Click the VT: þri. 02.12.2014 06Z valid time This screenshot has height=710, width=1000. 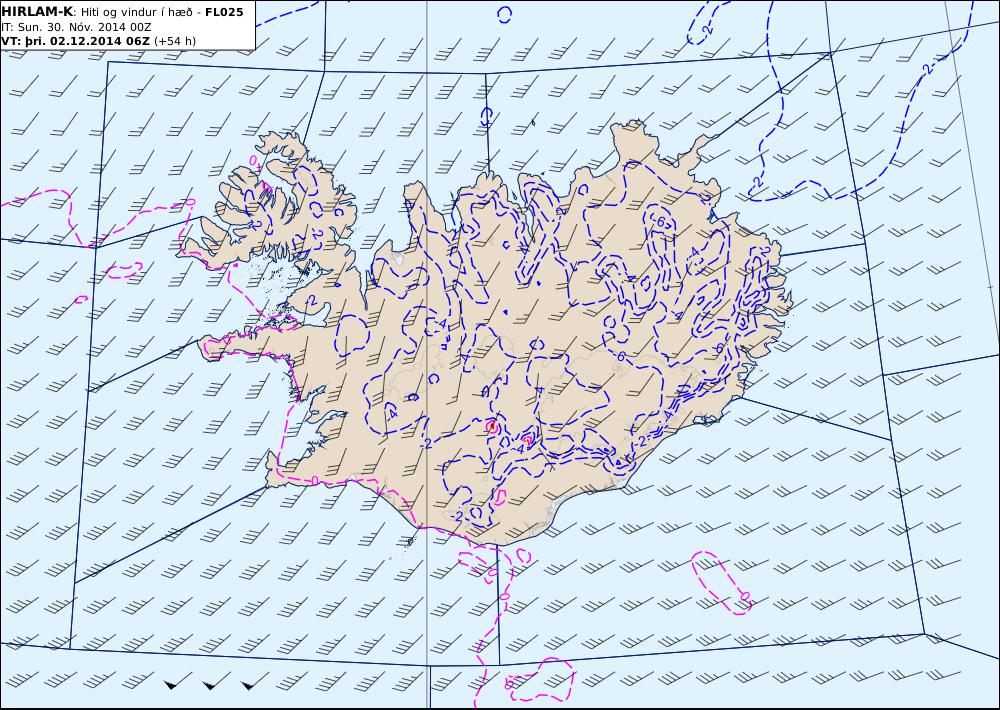[75, 41]
